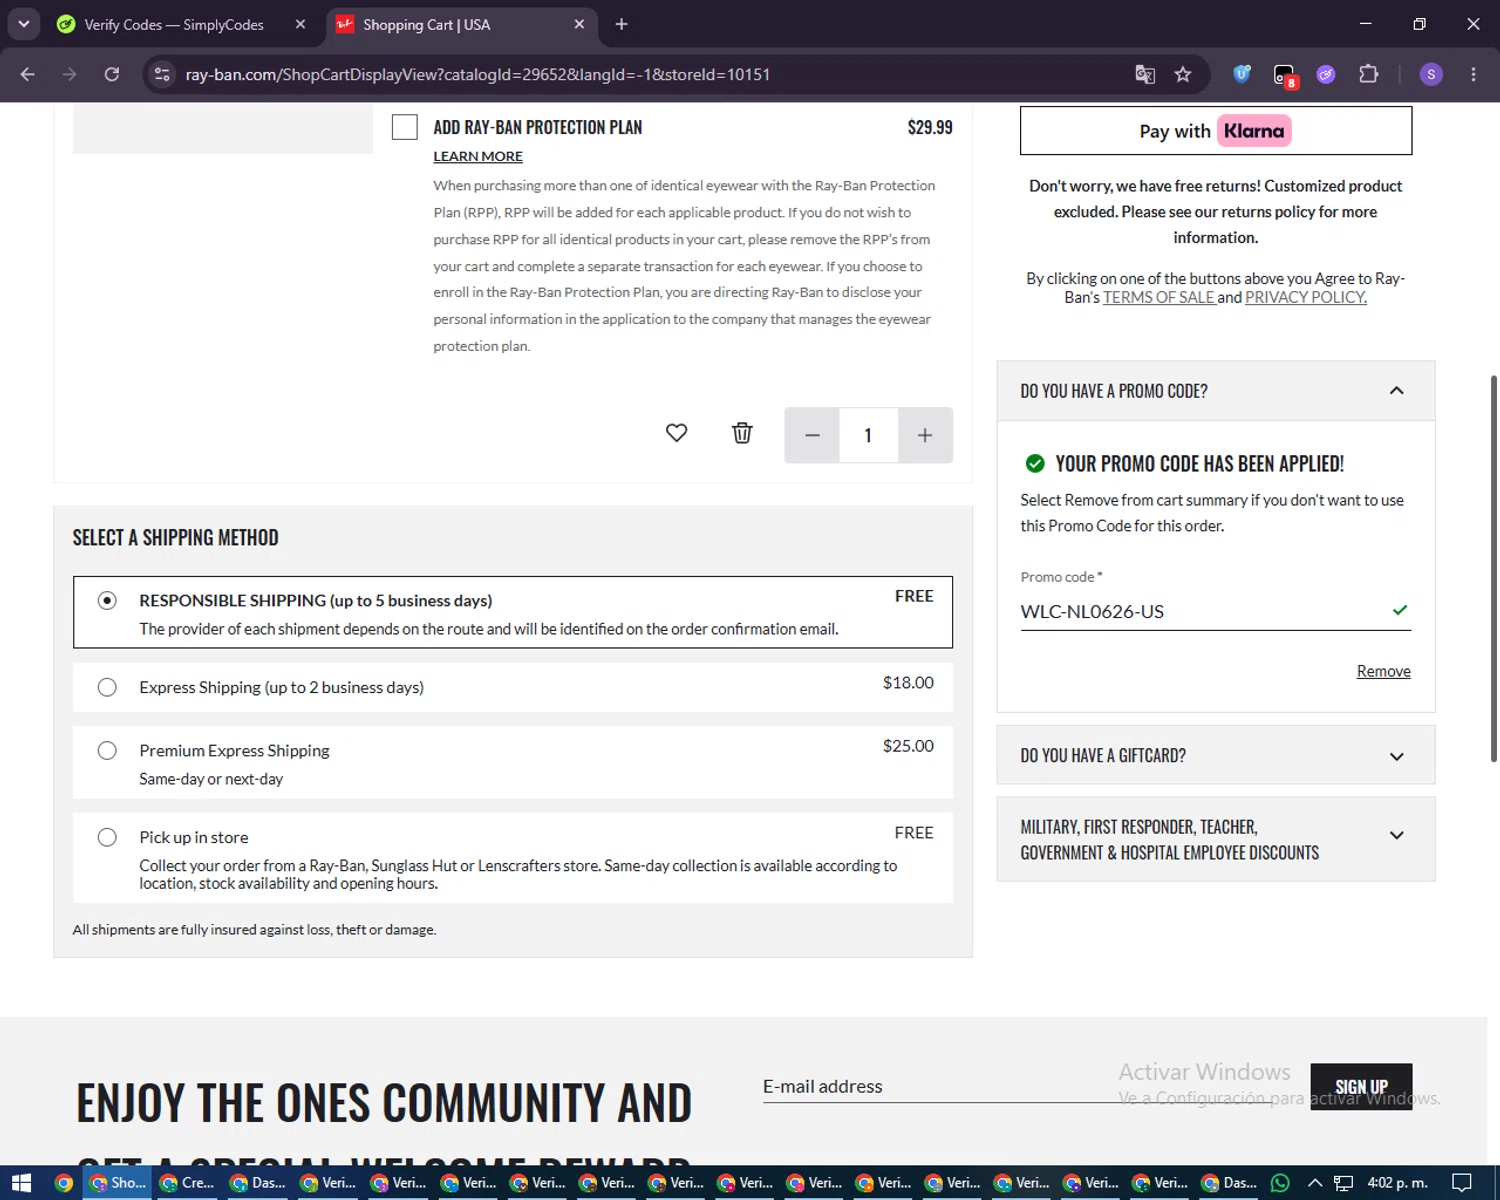Go back to the previous page

(x=28, y=74)
